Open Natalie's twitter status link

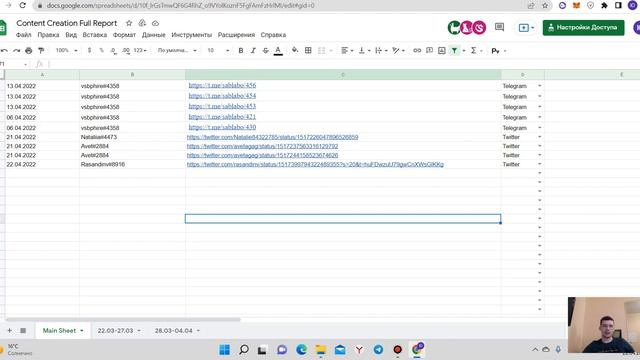click(x=273, y=137)
